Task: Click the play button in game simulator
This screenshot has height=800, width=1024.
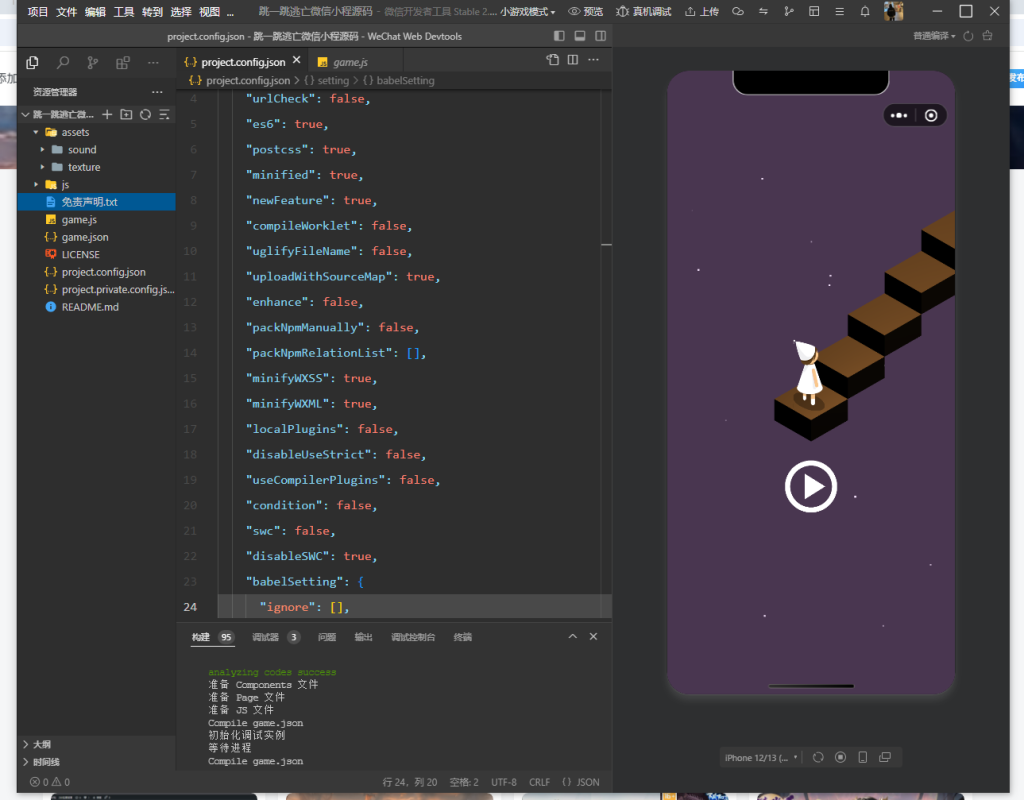Action: click(x=810, y=487)
